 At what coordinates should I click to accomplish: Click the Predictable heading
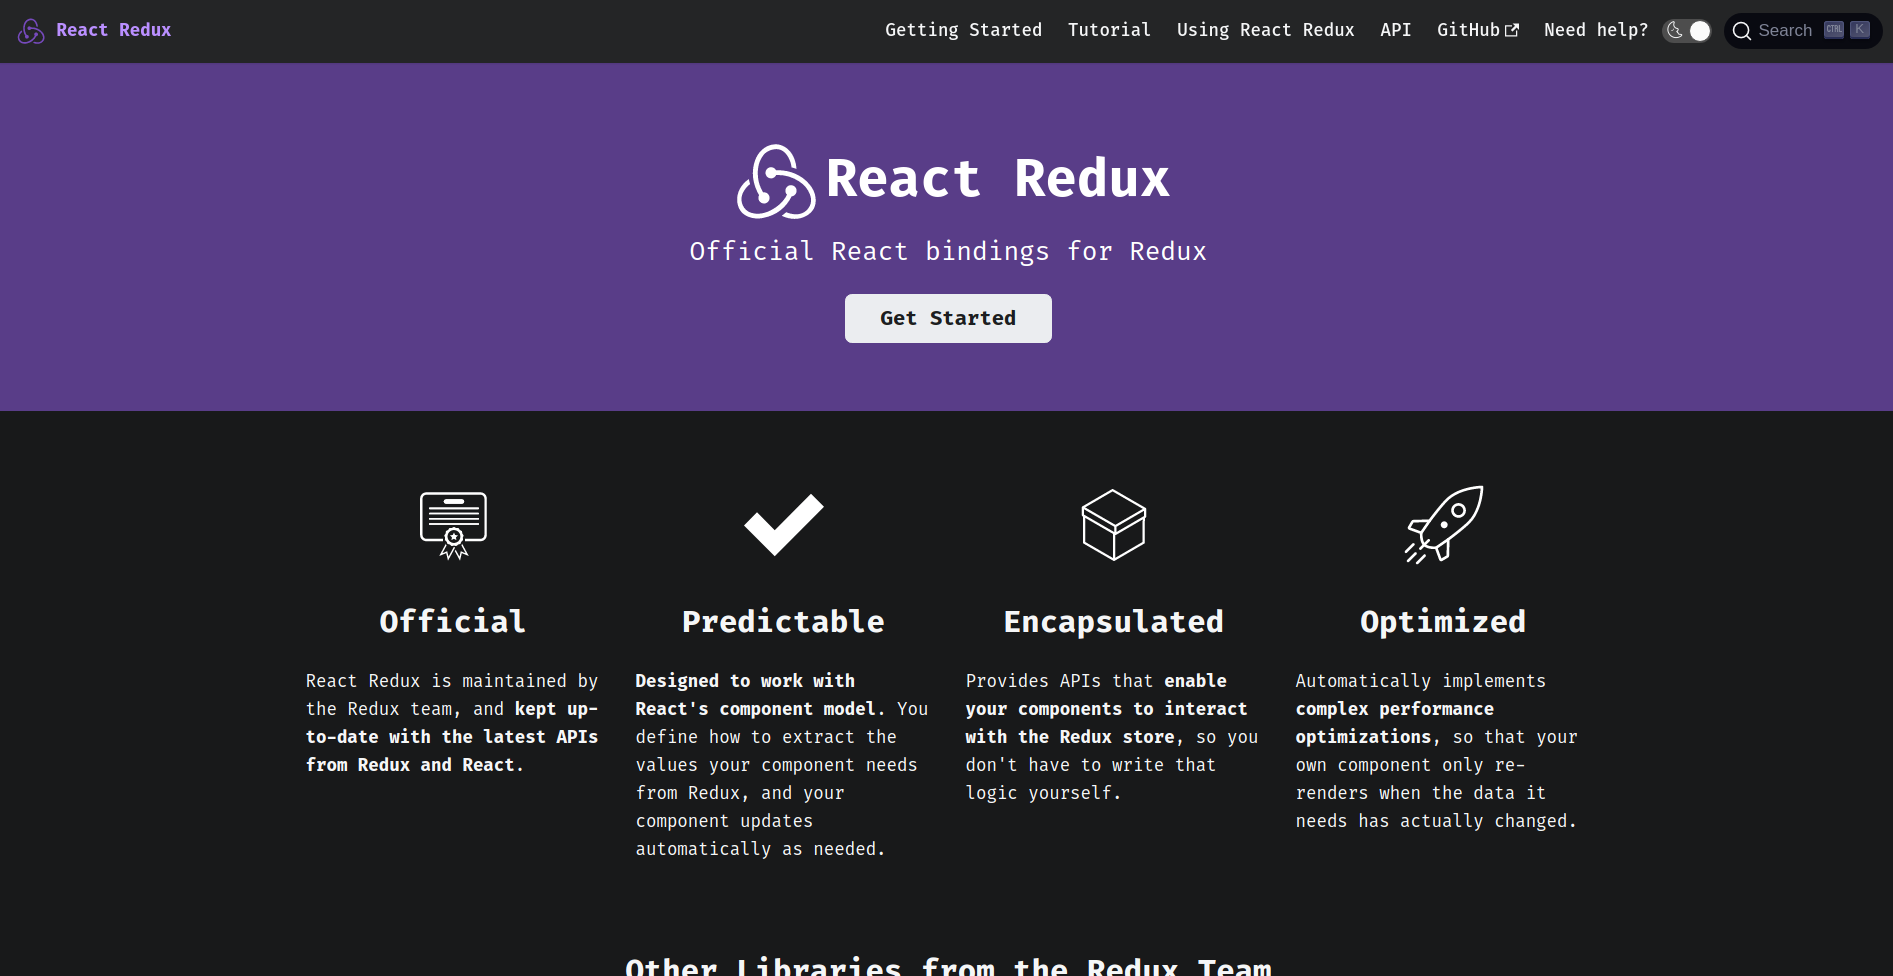click(x=783, y=622)
